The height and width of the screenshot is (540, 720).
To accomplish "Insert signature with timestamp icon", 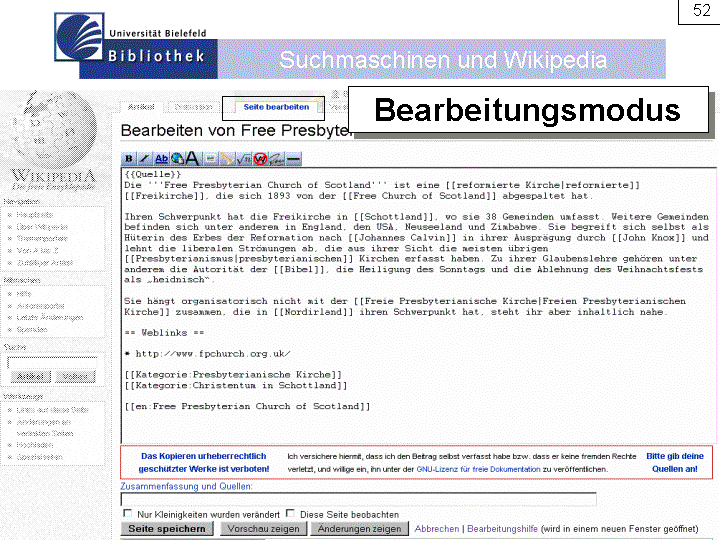I will (x=277, y=159).
